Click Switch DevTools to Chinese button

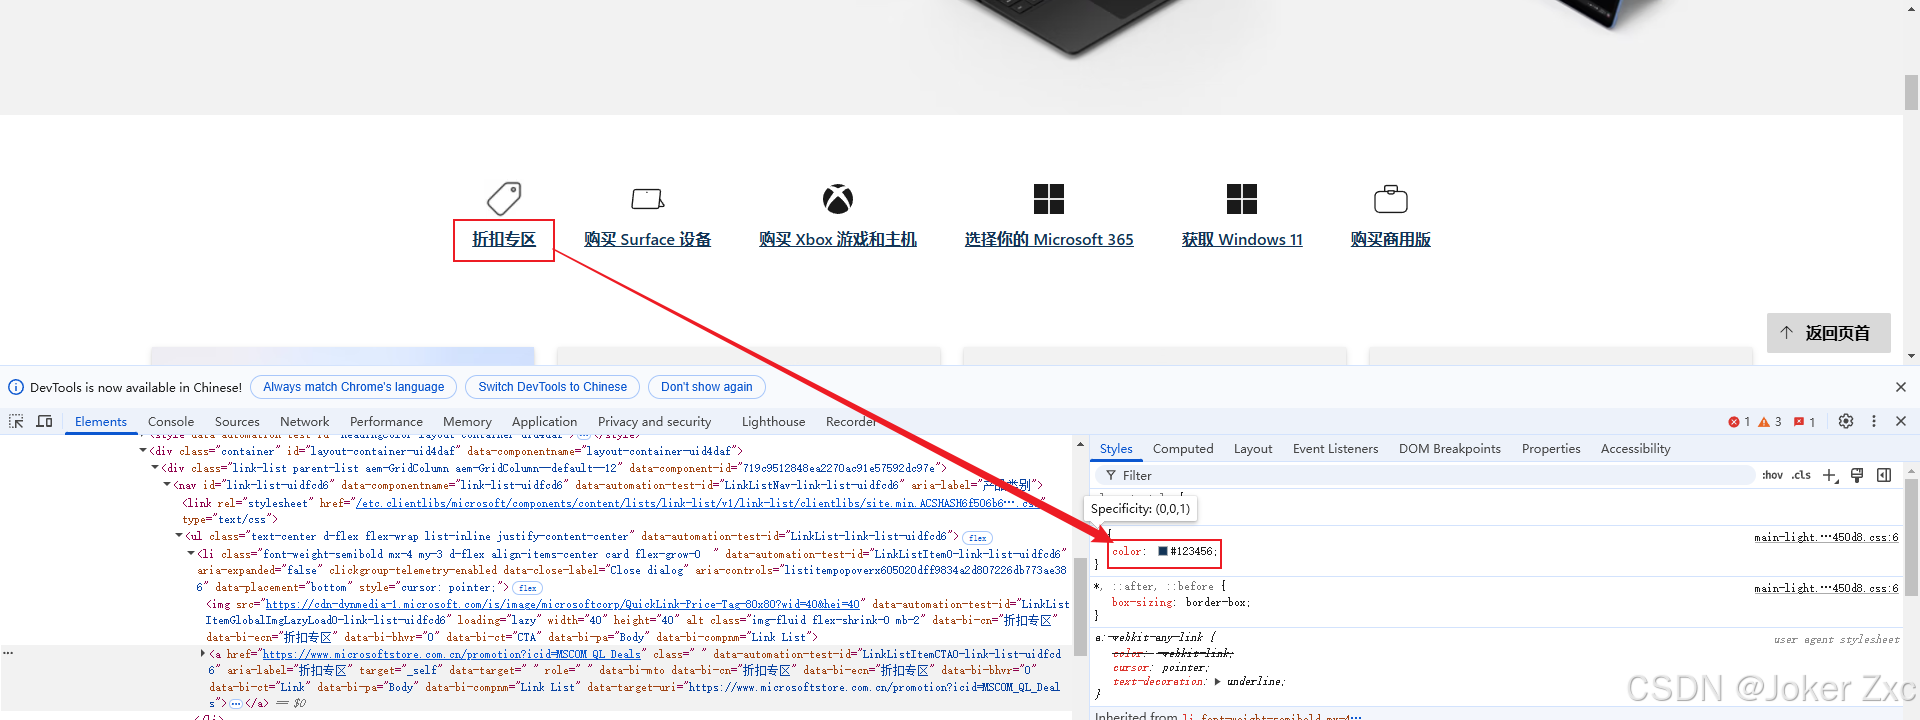(x=553, y=387)
